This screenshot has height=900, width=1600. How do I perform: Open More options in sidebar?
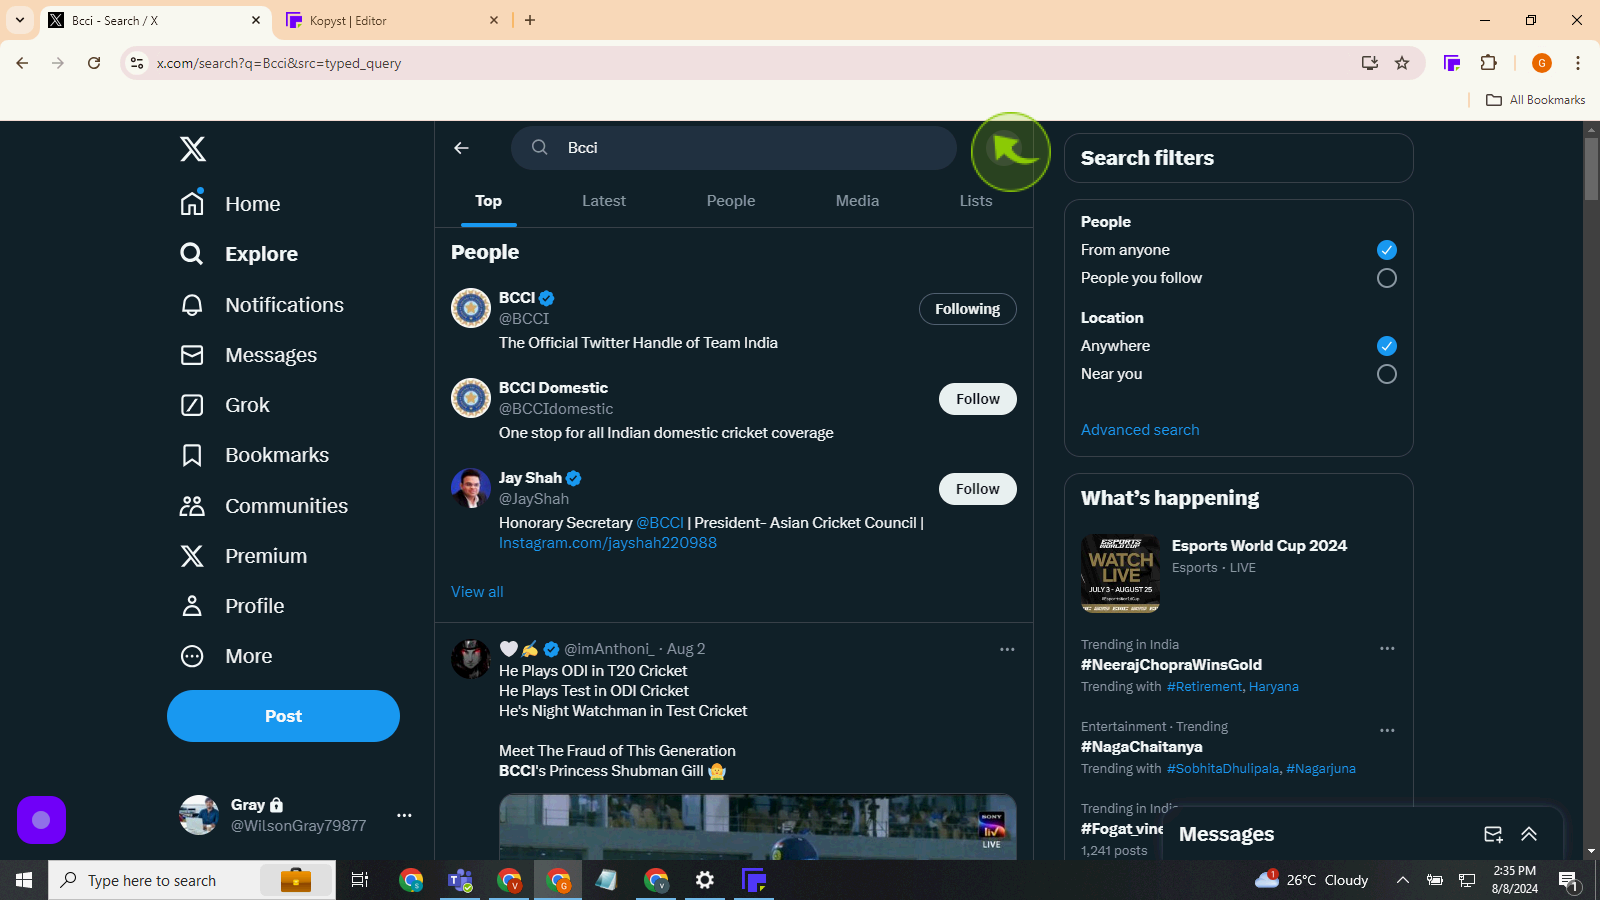[x=227, y=656]
